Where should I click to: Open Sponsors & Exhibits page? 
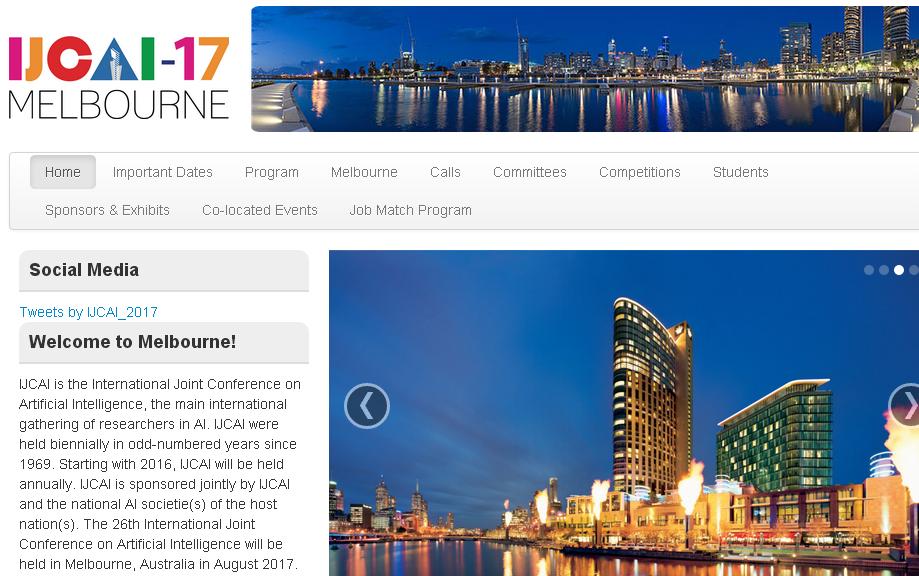pyautogui.click(x=107, y=210)
